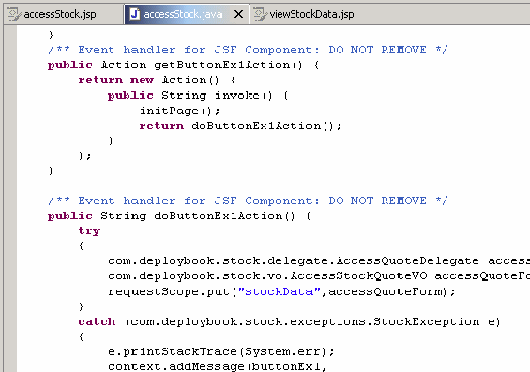Viewport: 530px width, 372px height.
Task: Click the JSP file icon on accessStock.jsp tab
Action: 14,14
